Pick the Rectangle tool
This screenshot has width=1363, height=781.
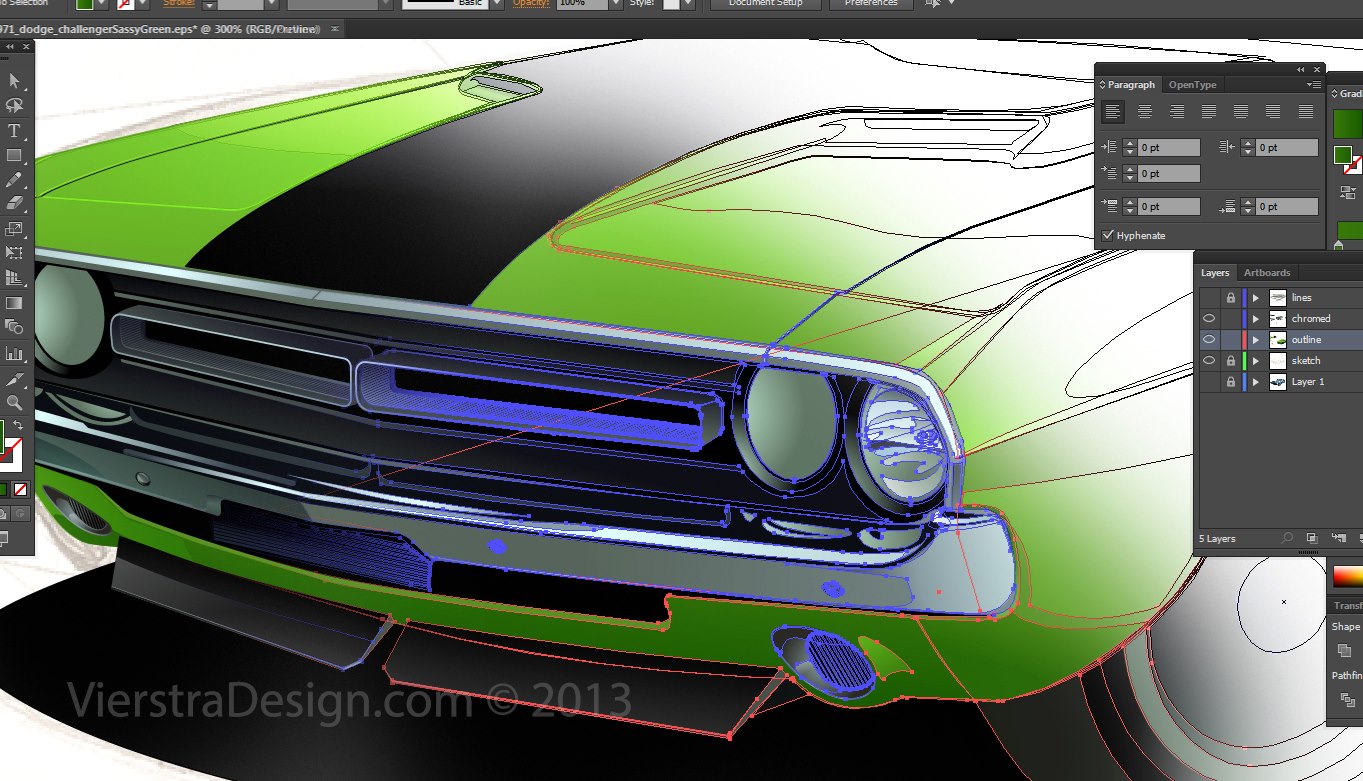point(14,156)
